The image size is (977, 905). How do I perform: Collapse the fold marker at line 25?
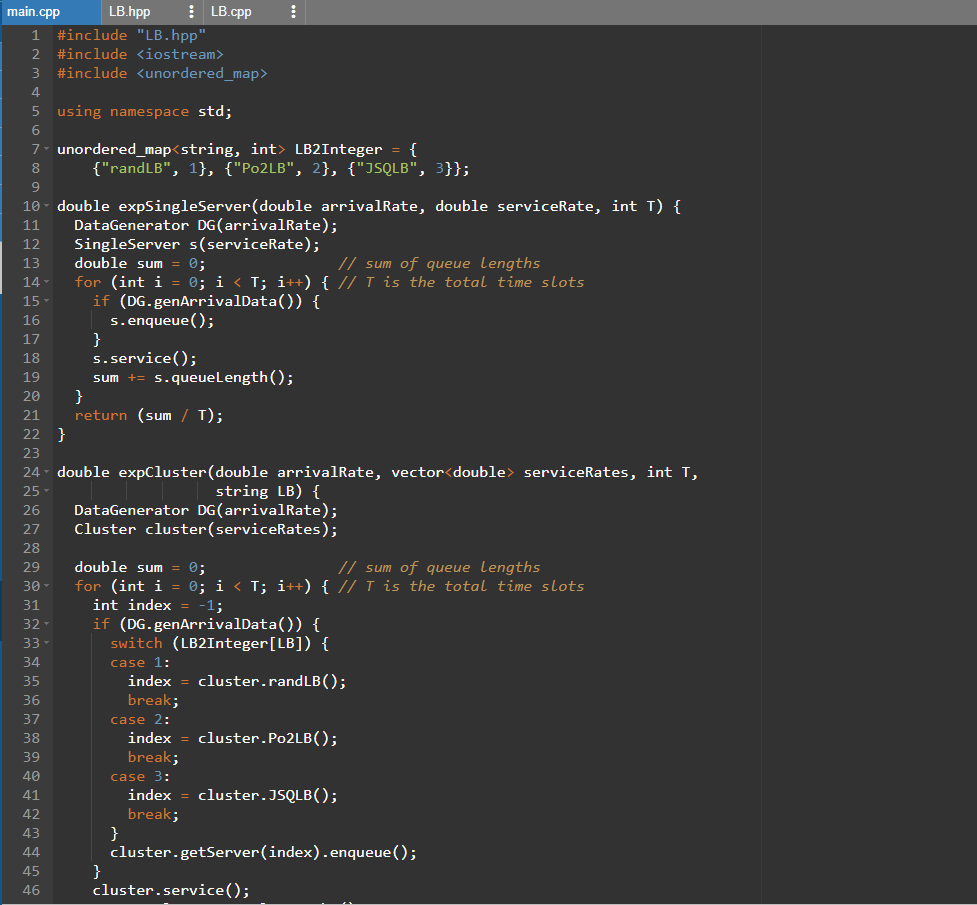coord(47,490)
